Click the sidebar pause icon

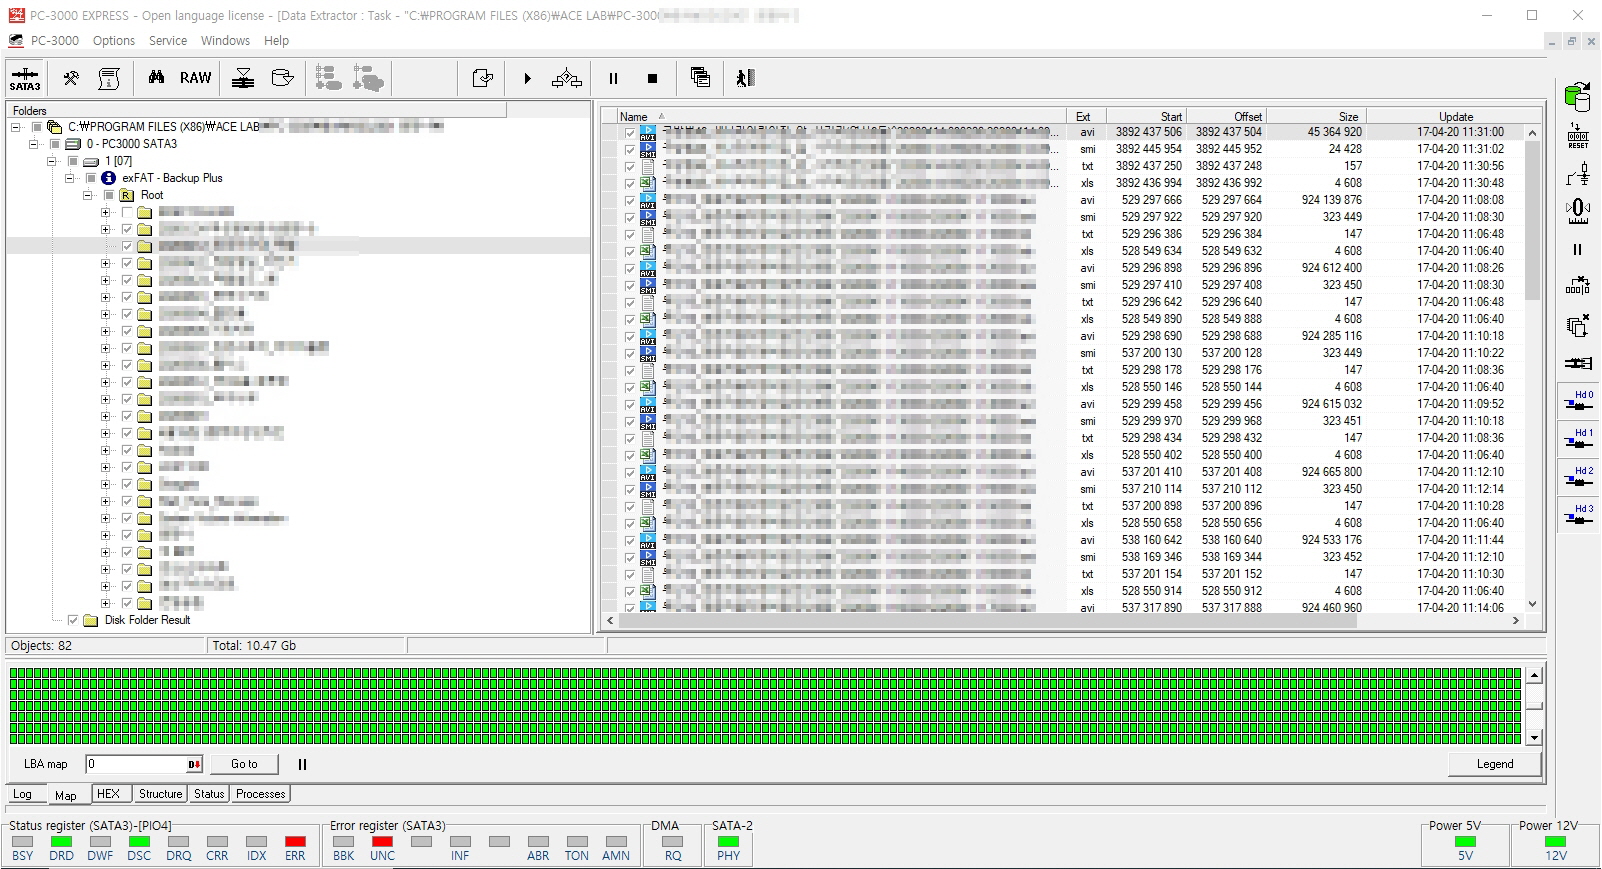[x=1578, y=250]
